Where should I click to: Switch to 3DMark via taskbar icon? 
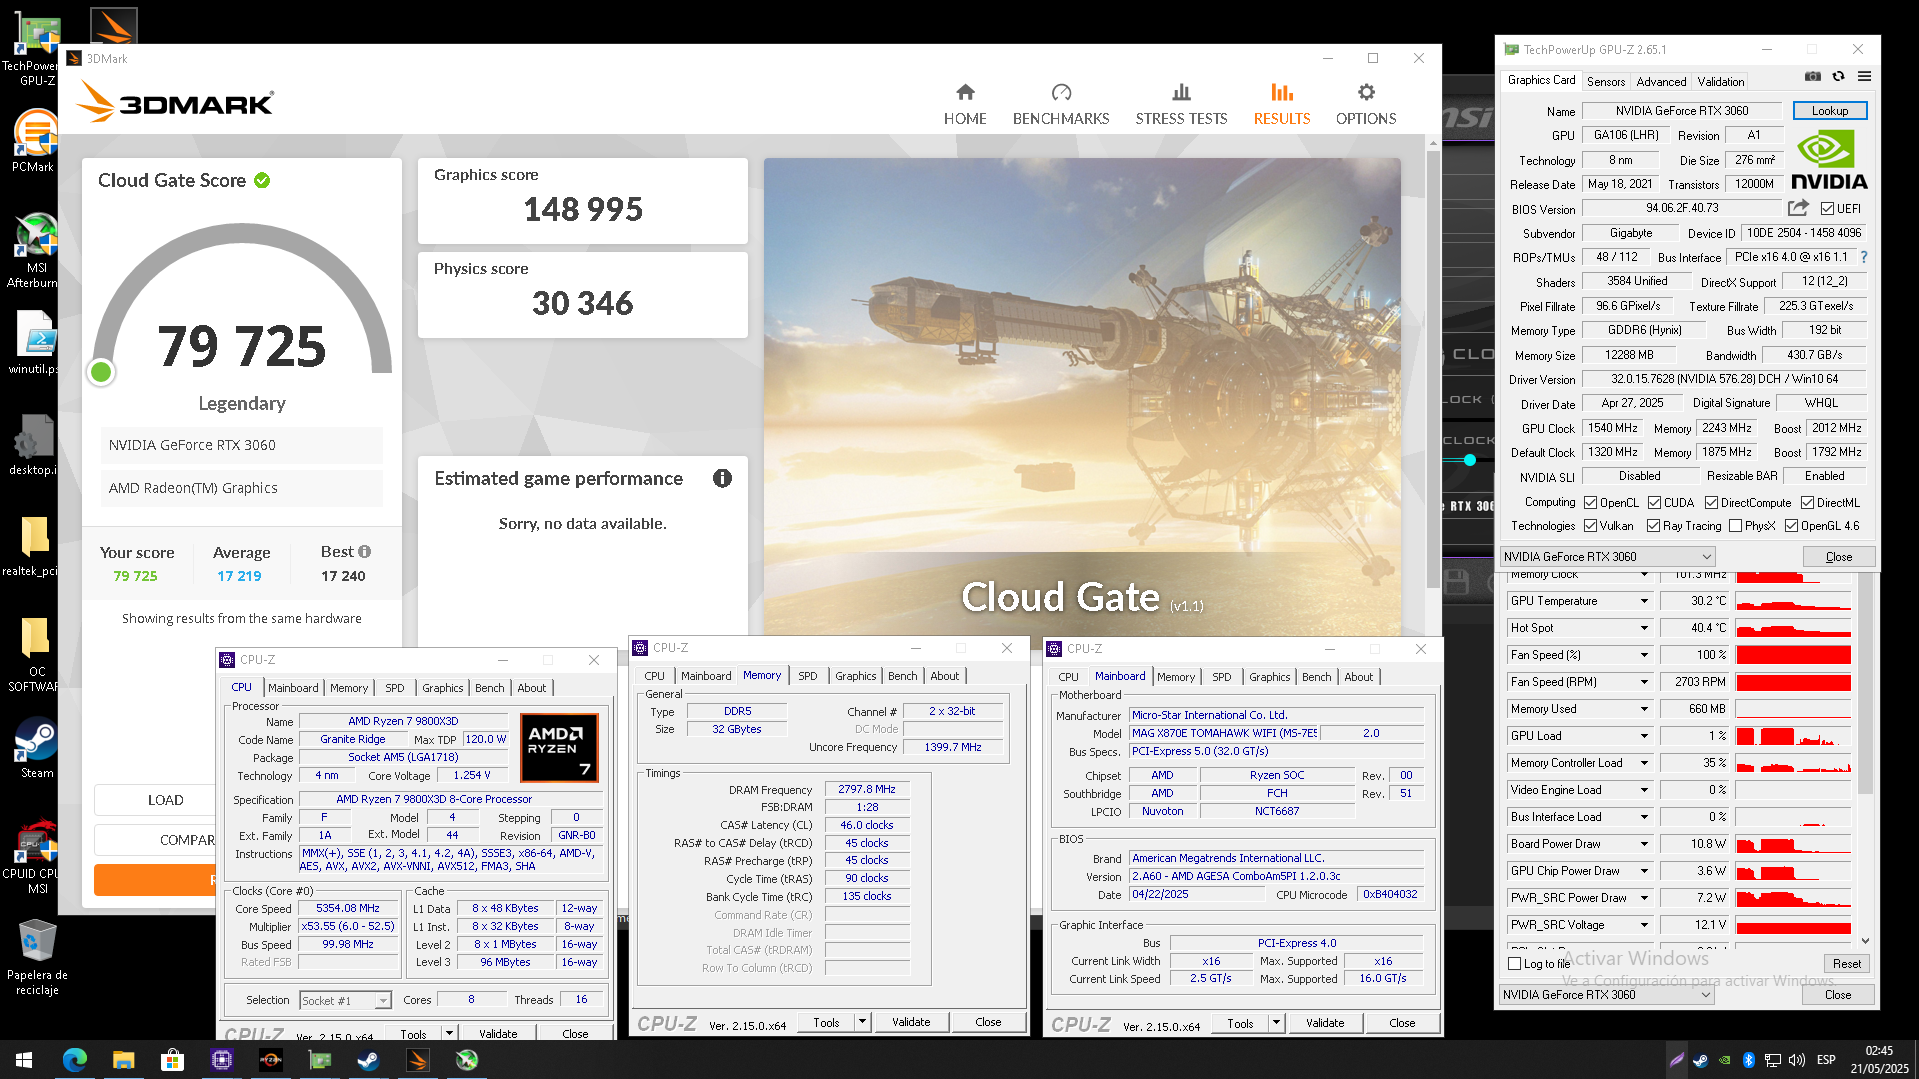click(418, 1060)
